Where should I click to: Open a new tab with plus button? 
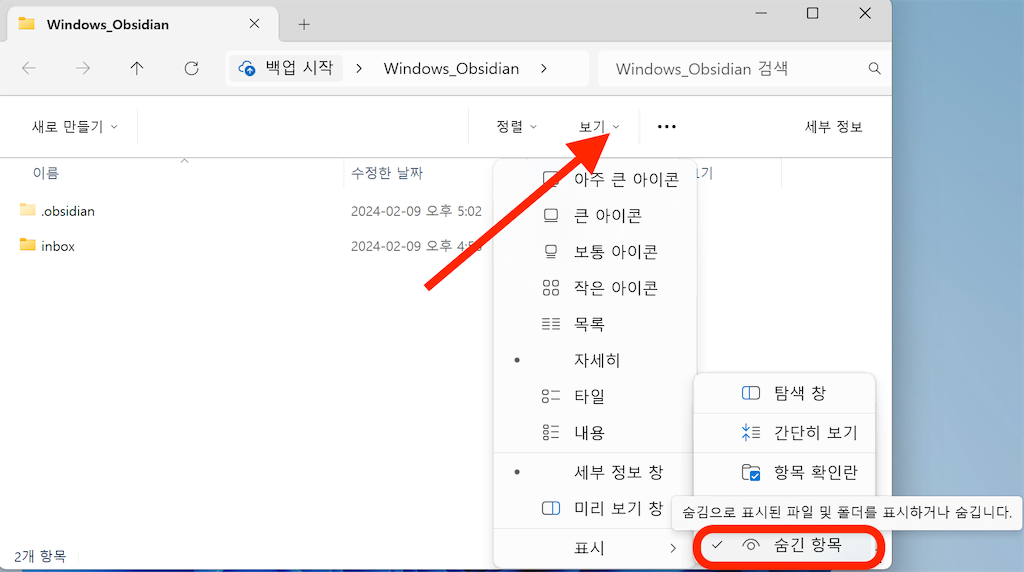[304, 24]
